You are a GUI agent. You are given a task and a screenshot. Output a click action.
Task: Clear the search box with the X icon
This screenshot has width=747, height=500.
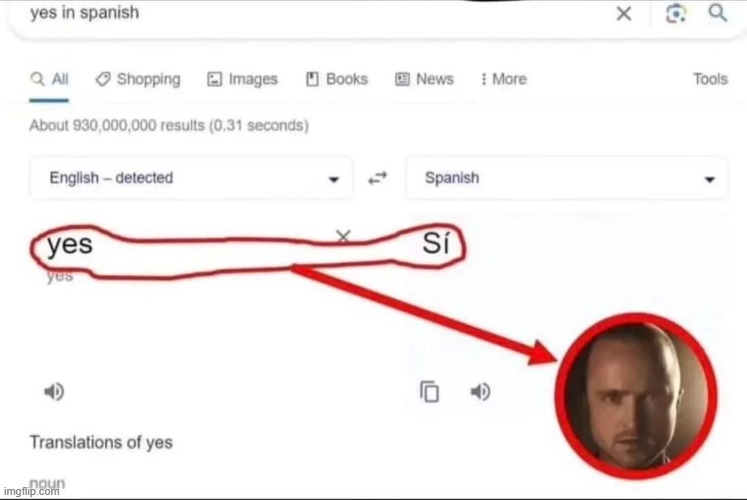[624, 13]
